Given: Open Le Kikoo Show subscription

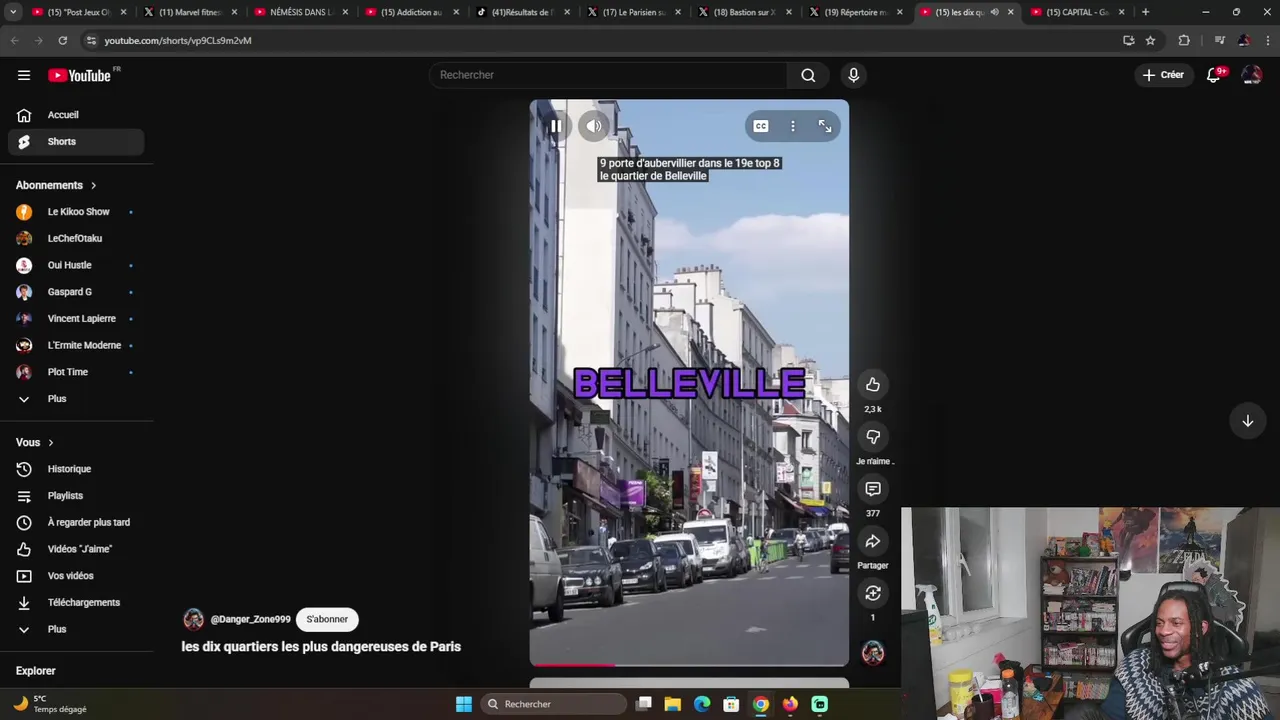Looking at the screenshot, I should (76, 212).
